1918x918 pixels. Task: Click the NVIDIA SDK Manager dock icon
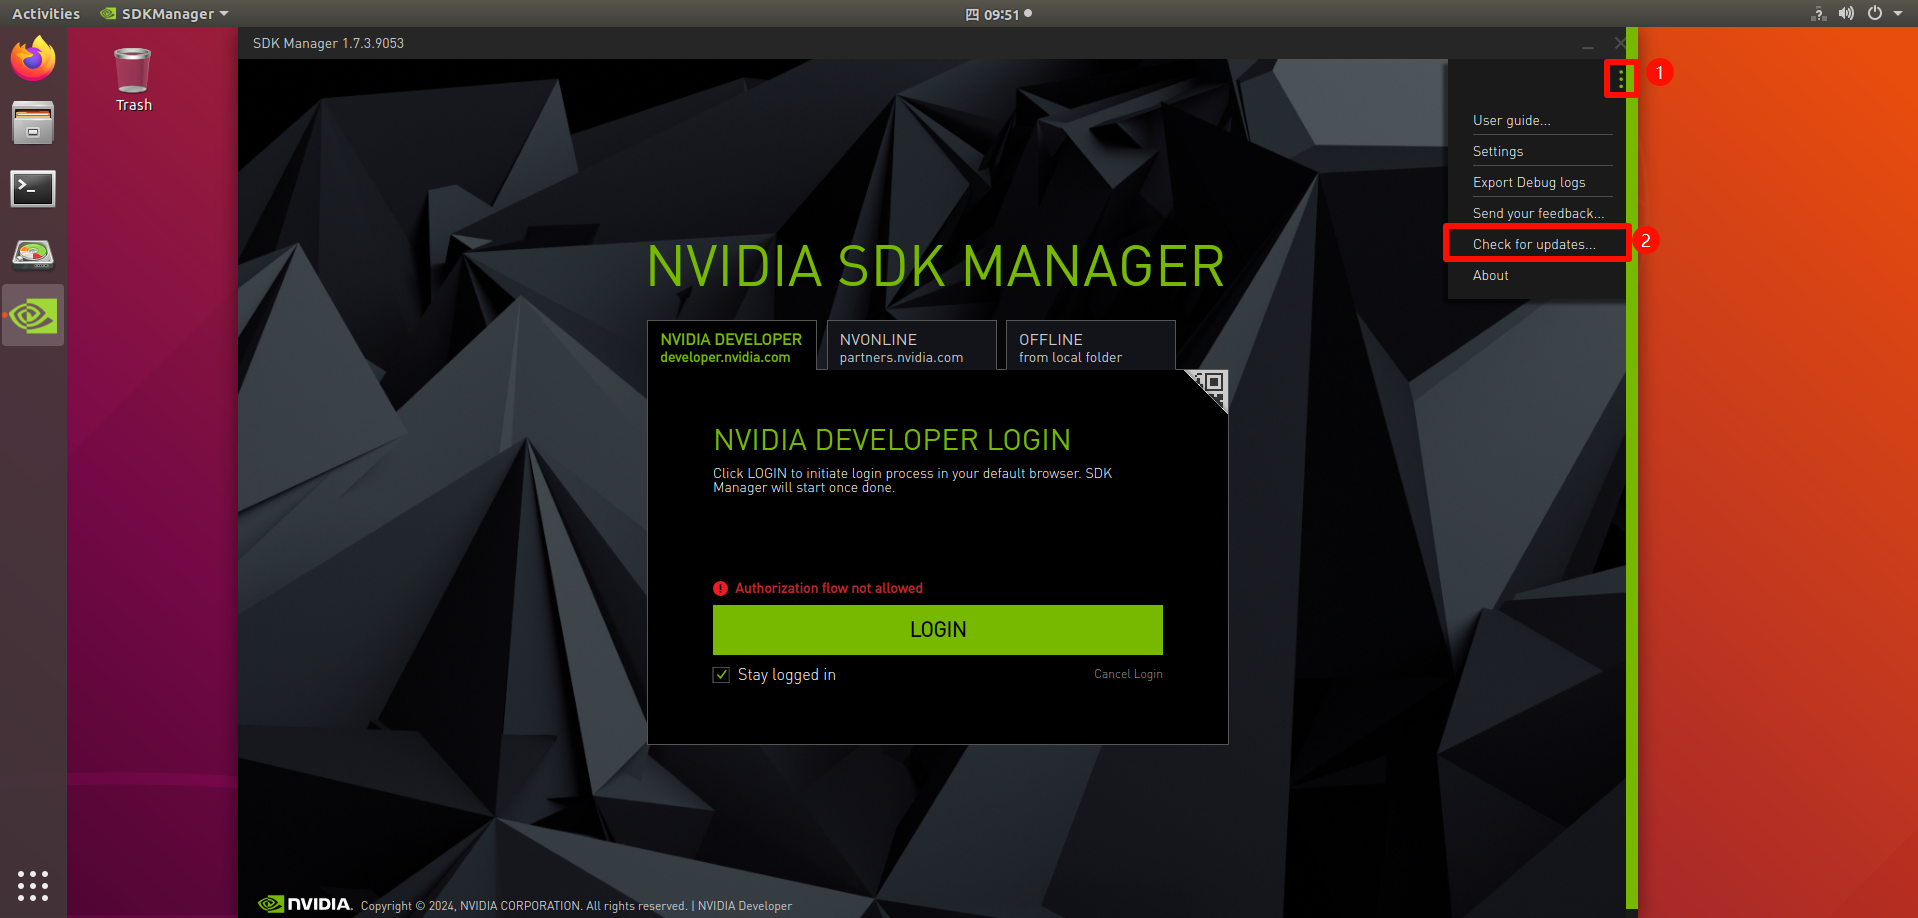pyautogui.click(x=33, y=316)
